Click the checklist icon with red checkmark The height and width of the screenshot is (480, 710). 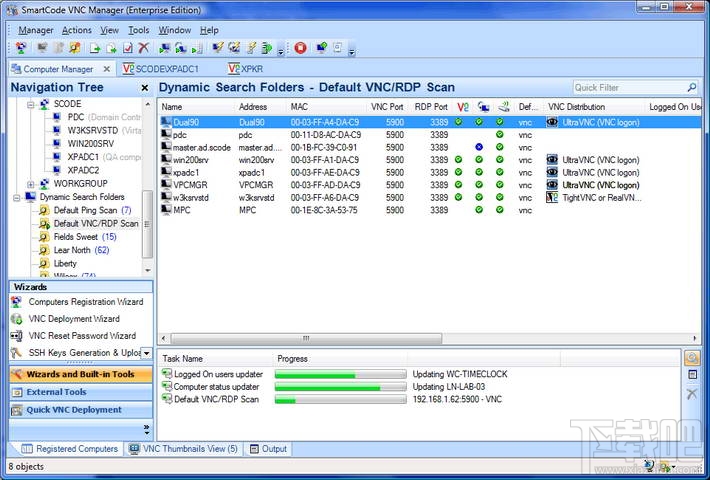[128, 48]
